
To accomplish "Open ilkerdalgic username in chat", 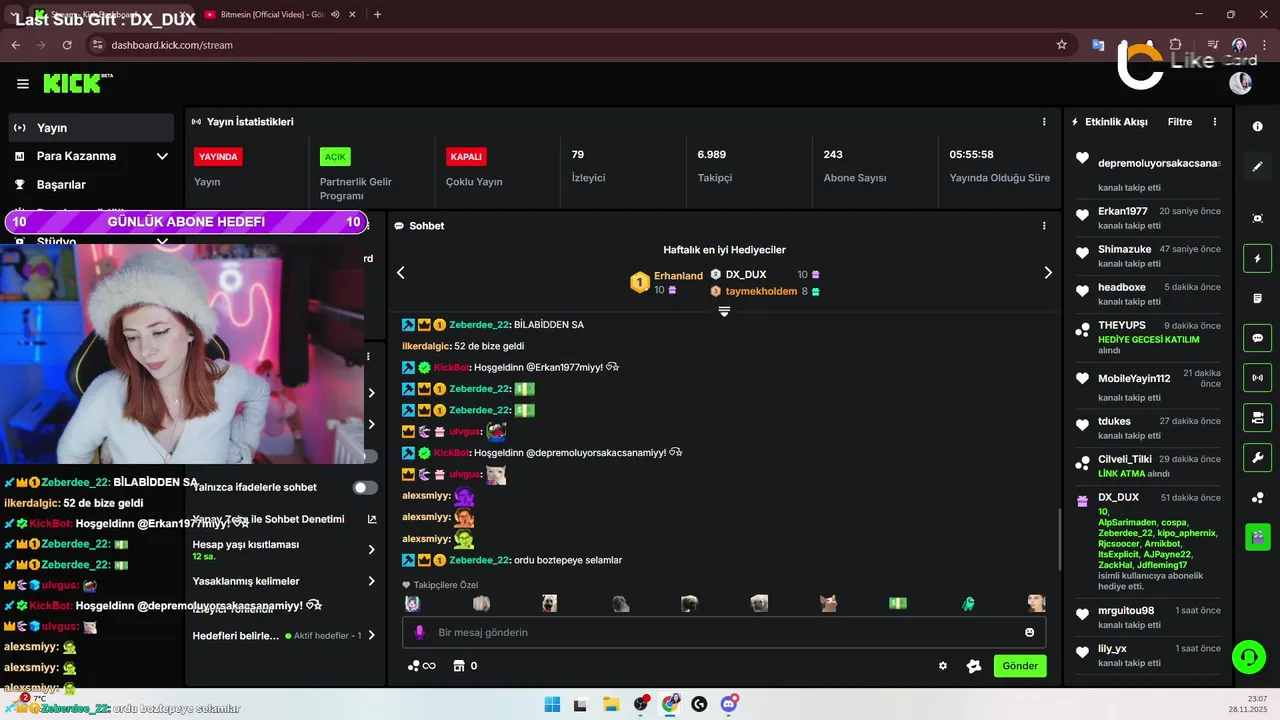I will coord(426,346).
